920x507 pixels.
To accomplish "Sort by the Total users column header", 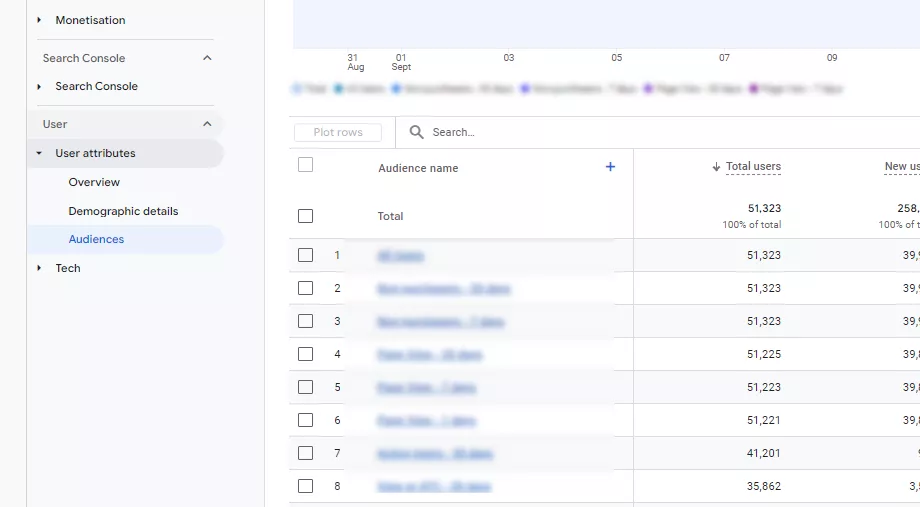I will [753, 167].
